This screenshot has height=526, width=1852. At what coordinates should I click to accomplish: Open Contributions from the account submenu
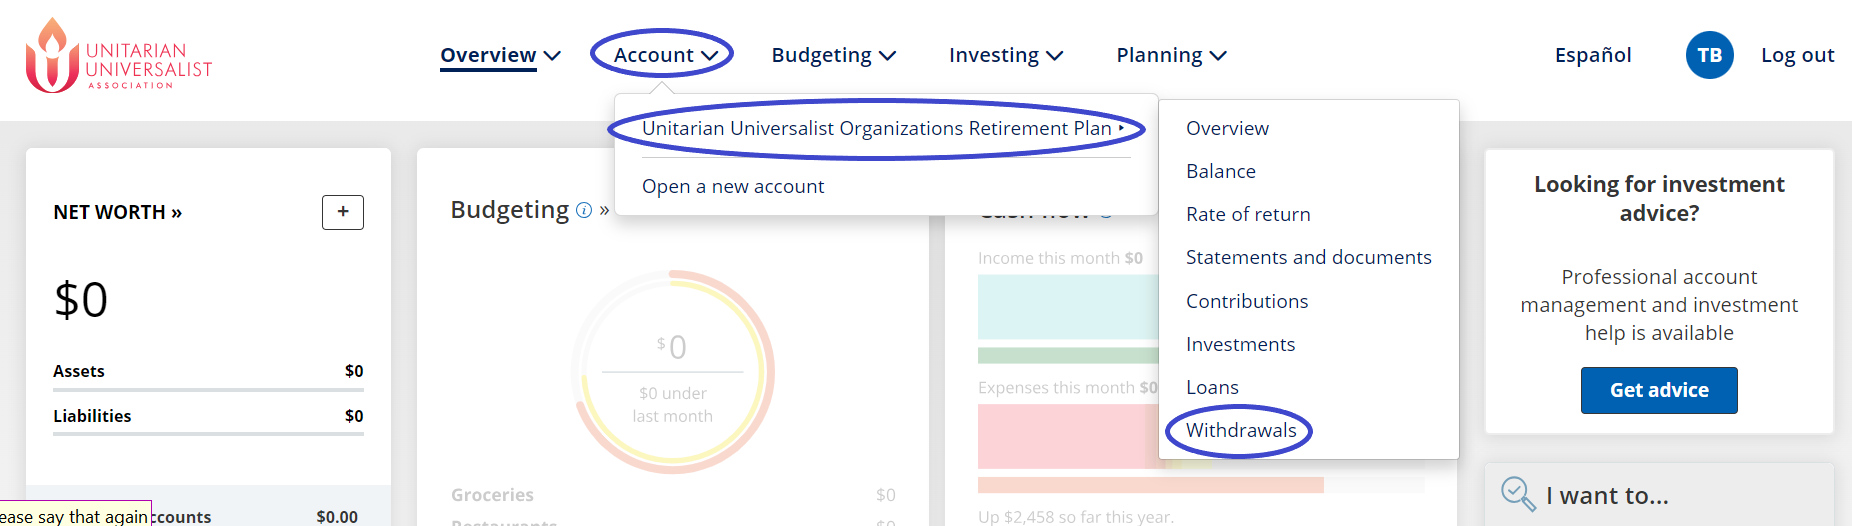point(1246,302)
